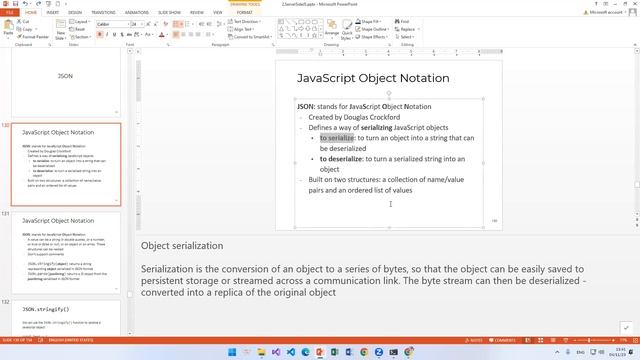Open Shape Effects options
This screenshot has height=360, width=640.
point(371,37)
